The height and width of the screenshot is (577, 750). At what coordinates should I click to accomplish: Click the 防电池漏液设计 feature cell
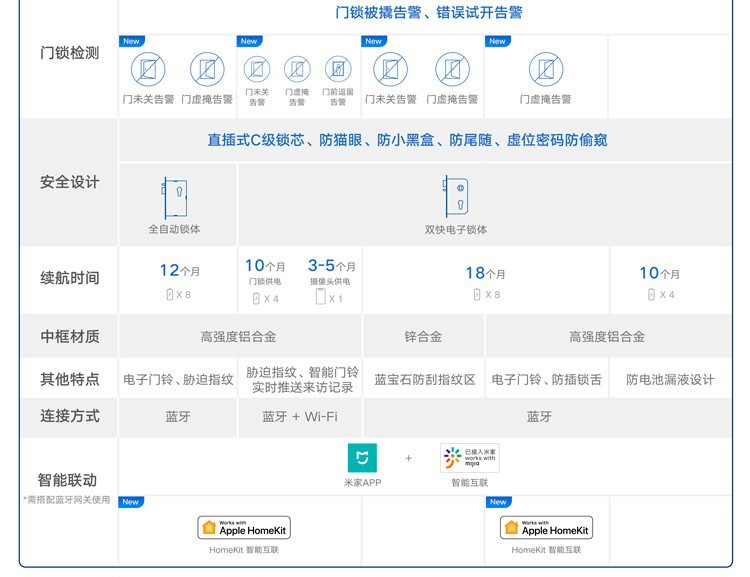click(670, 379)
